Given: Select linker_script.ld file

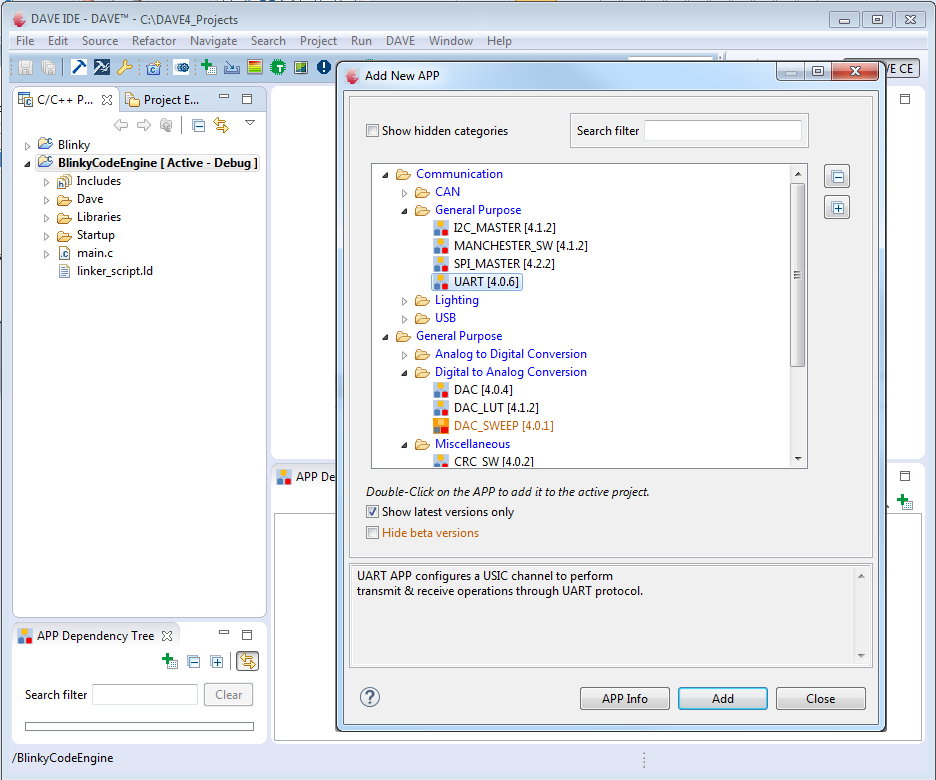Looking at the screenshot, I should click(x=106, y=271).
